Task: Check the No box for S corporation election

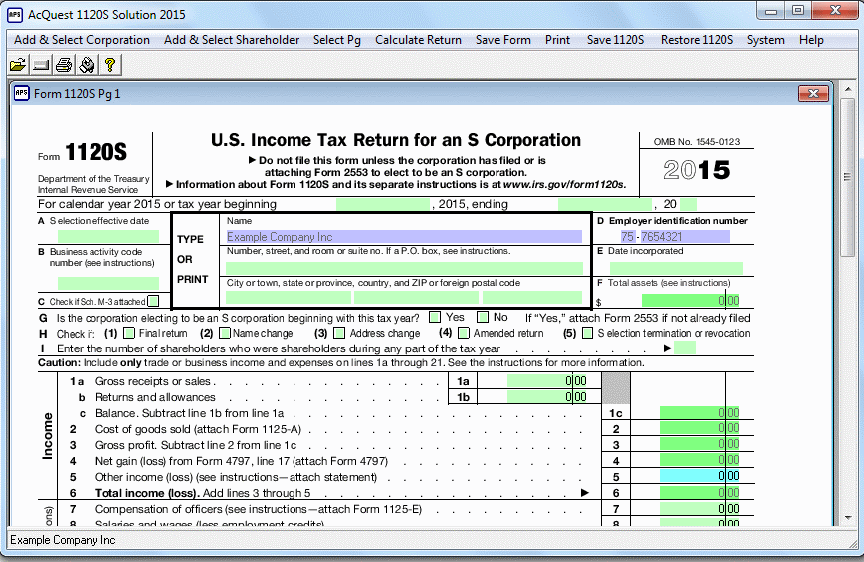Action: [483, 317]
